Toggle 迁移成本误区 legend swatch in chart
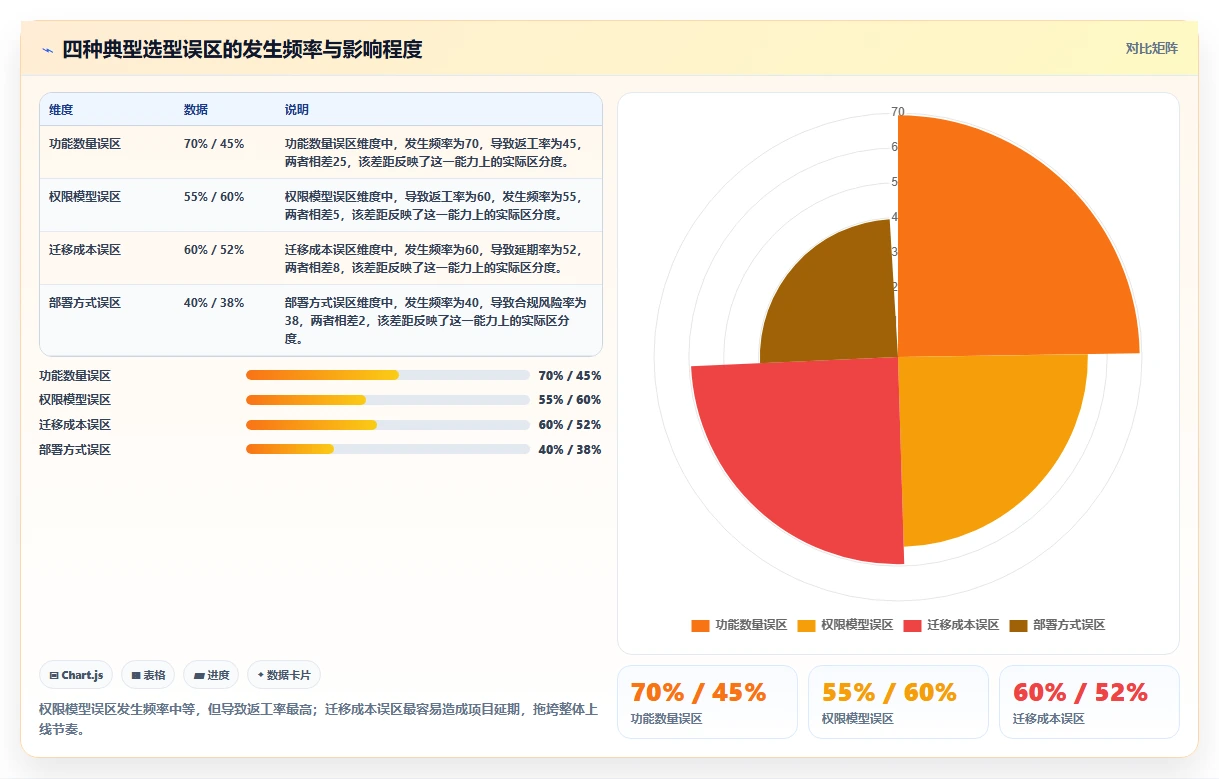1219x779 pixels. coord(912,625)
